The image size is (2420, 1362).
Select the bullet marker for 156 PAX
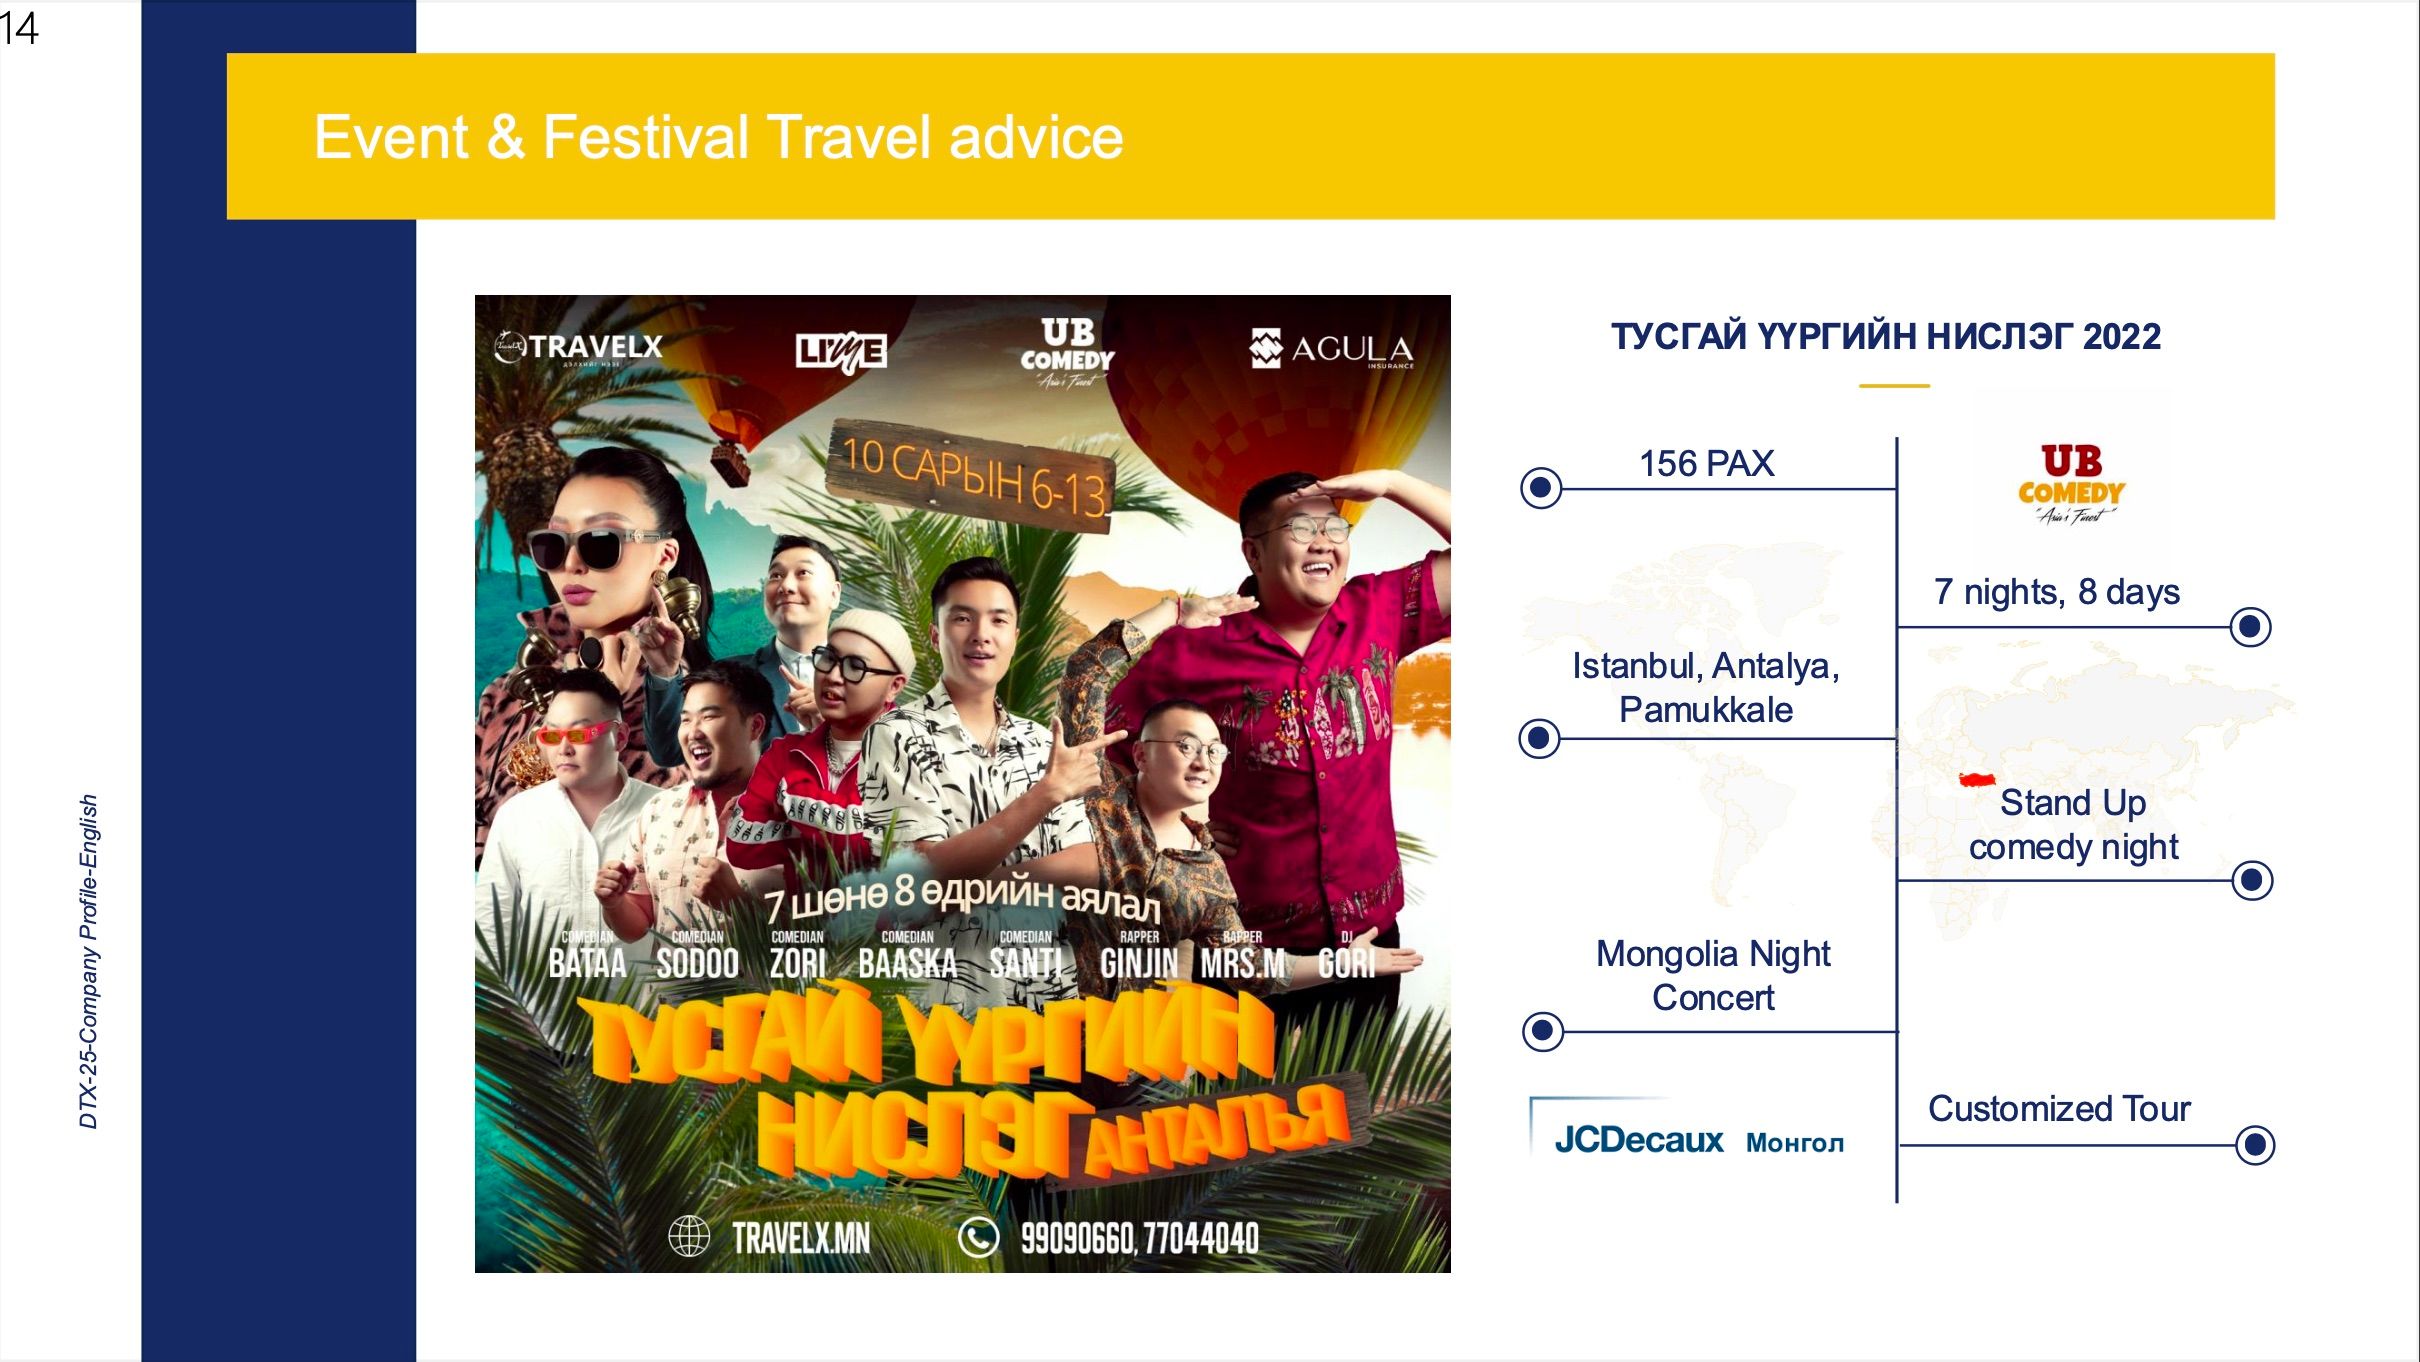(1541, 488)
